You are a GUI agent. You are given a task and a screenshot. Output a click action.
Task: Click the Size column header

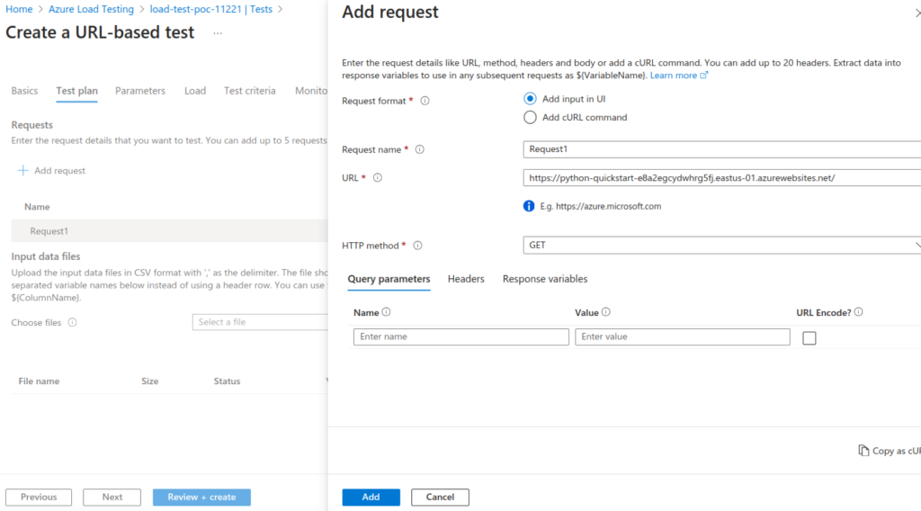tap(150, 381)
